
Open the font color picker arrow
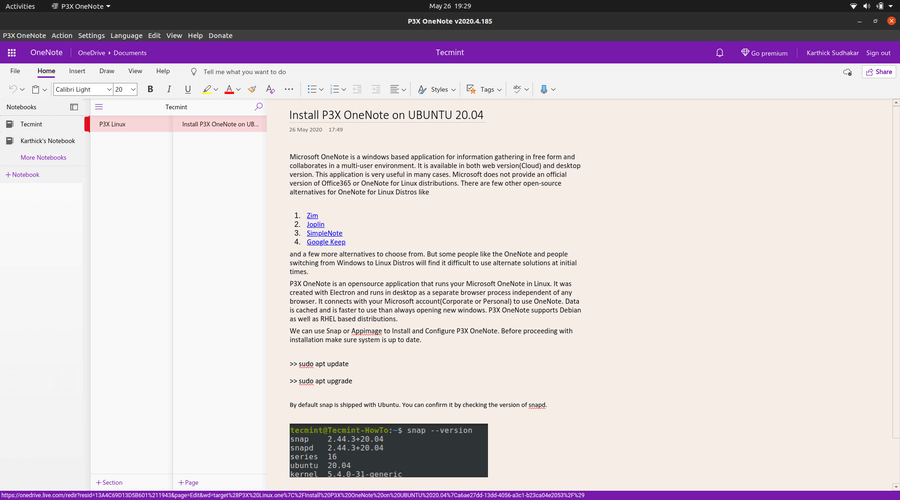point(239,89)
